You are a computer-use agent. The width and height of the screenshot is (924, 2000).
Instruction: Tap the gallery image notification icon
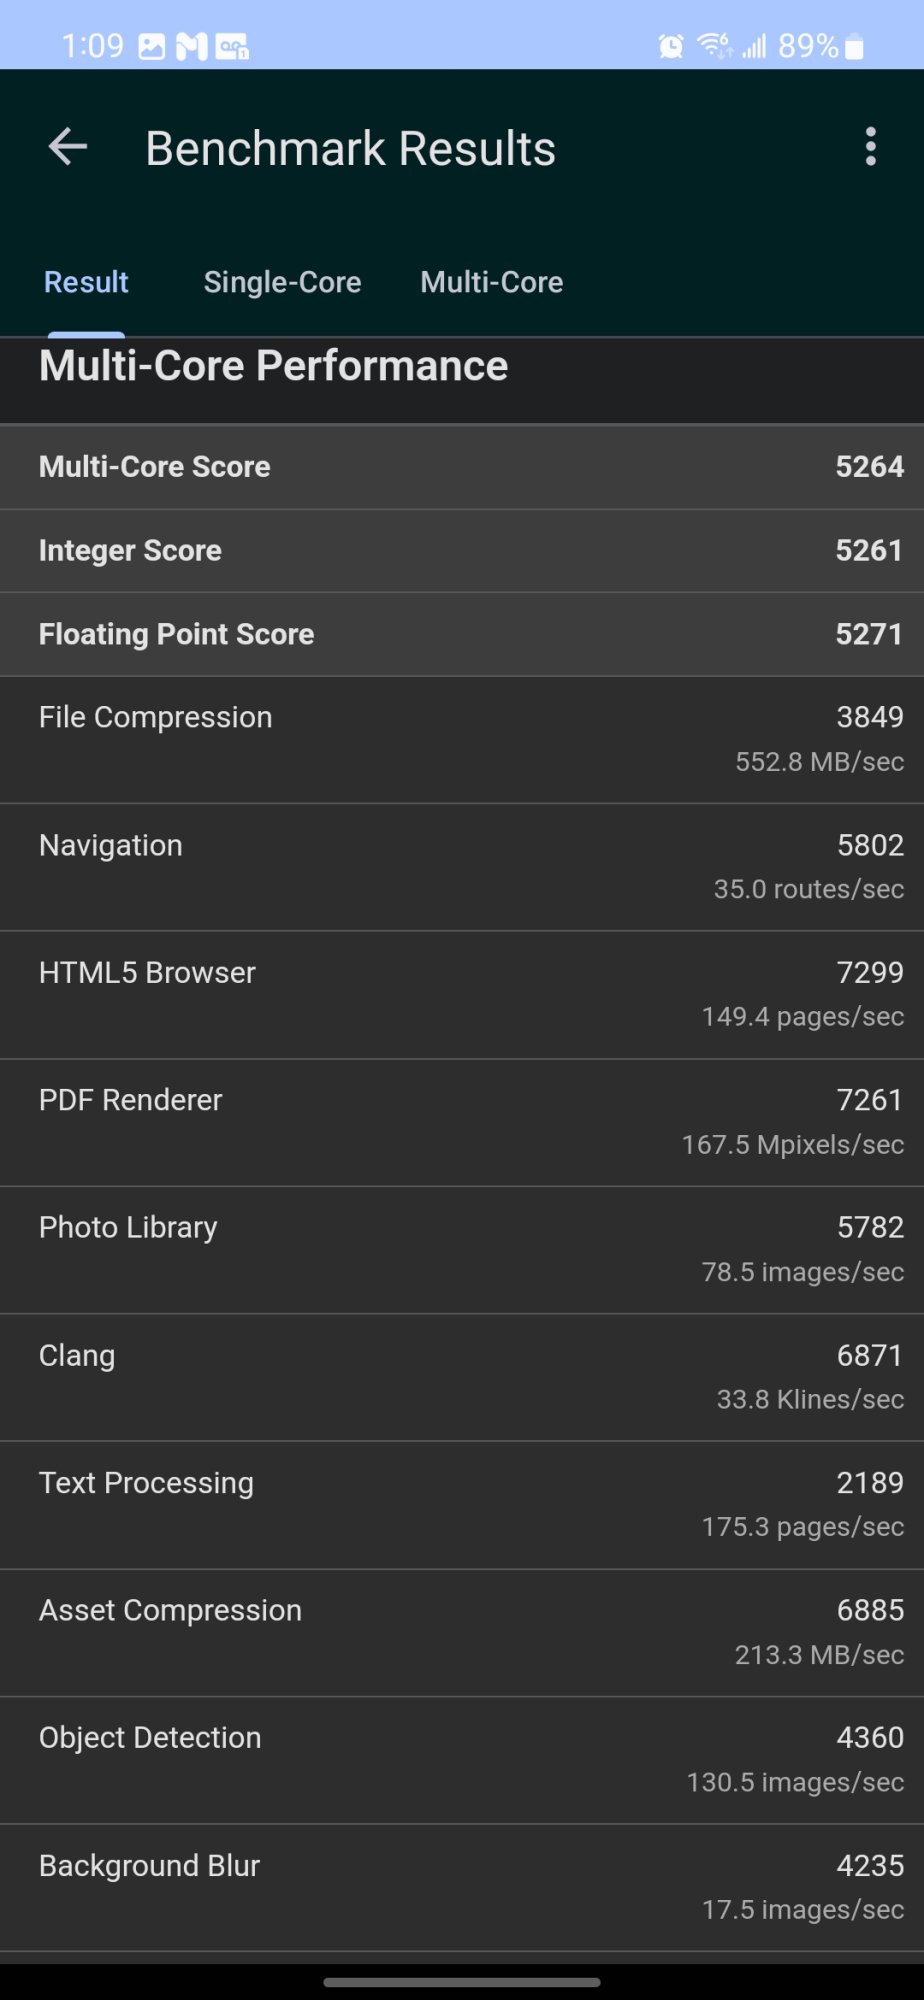[152, 46]
